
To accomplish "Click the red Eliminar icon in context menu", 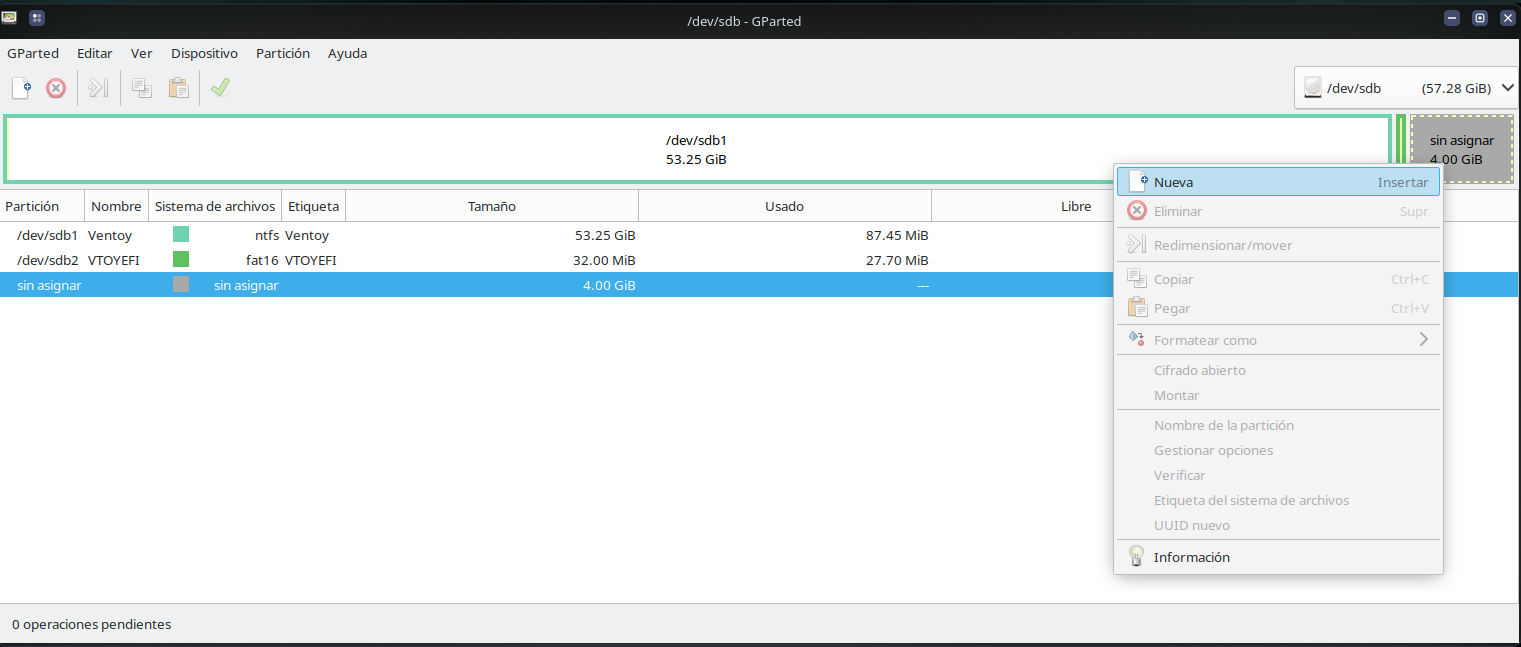I will click(1137, 211).
